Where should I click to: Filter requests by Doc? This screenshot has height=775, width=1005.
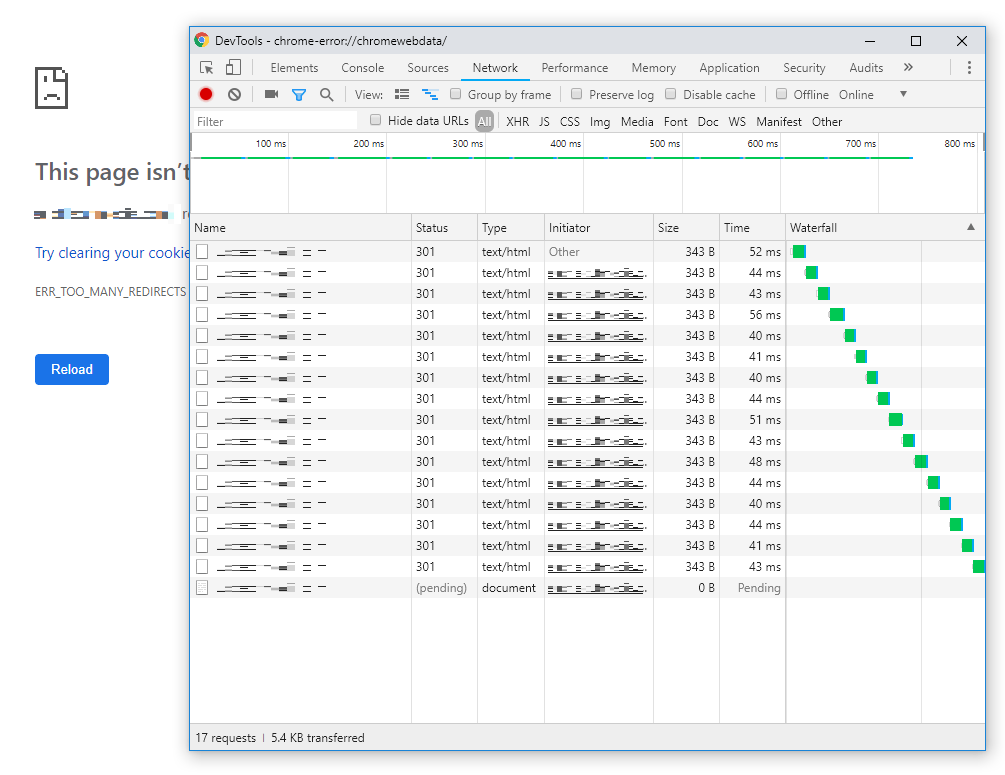pos(708,122)
